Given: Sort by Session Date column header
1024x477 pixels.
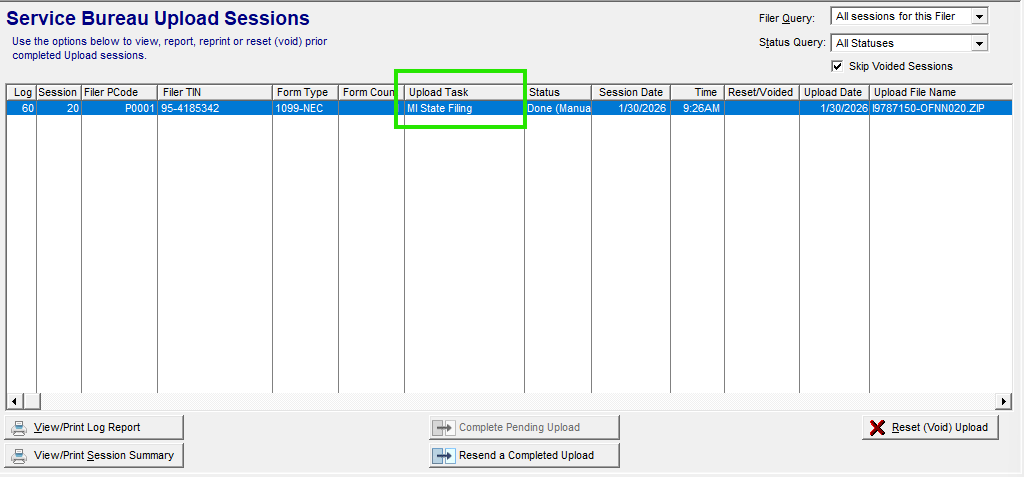Looking at the screenshot, I should 630,92.
